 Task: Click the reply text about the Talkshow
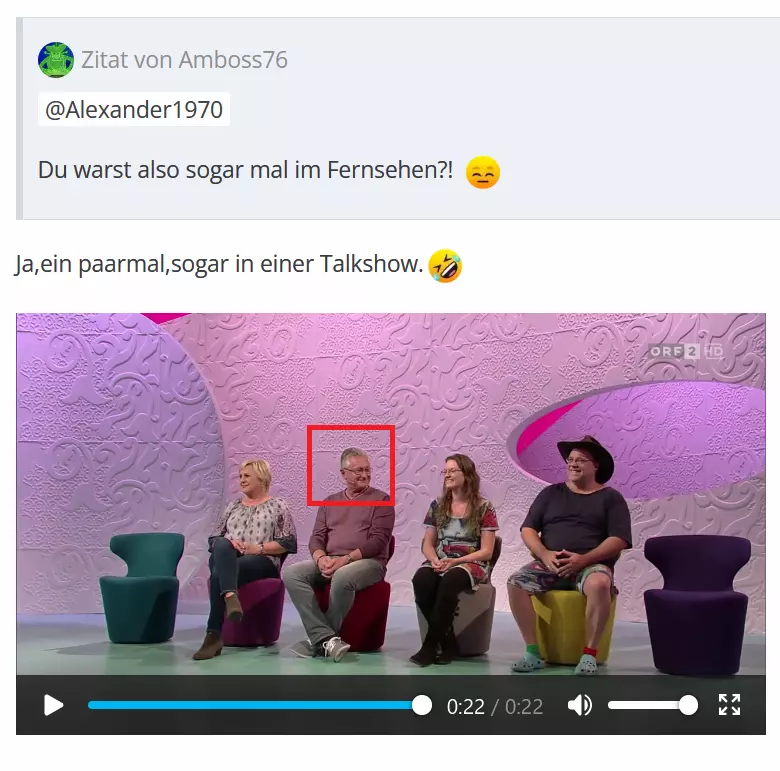click(219, 264)
